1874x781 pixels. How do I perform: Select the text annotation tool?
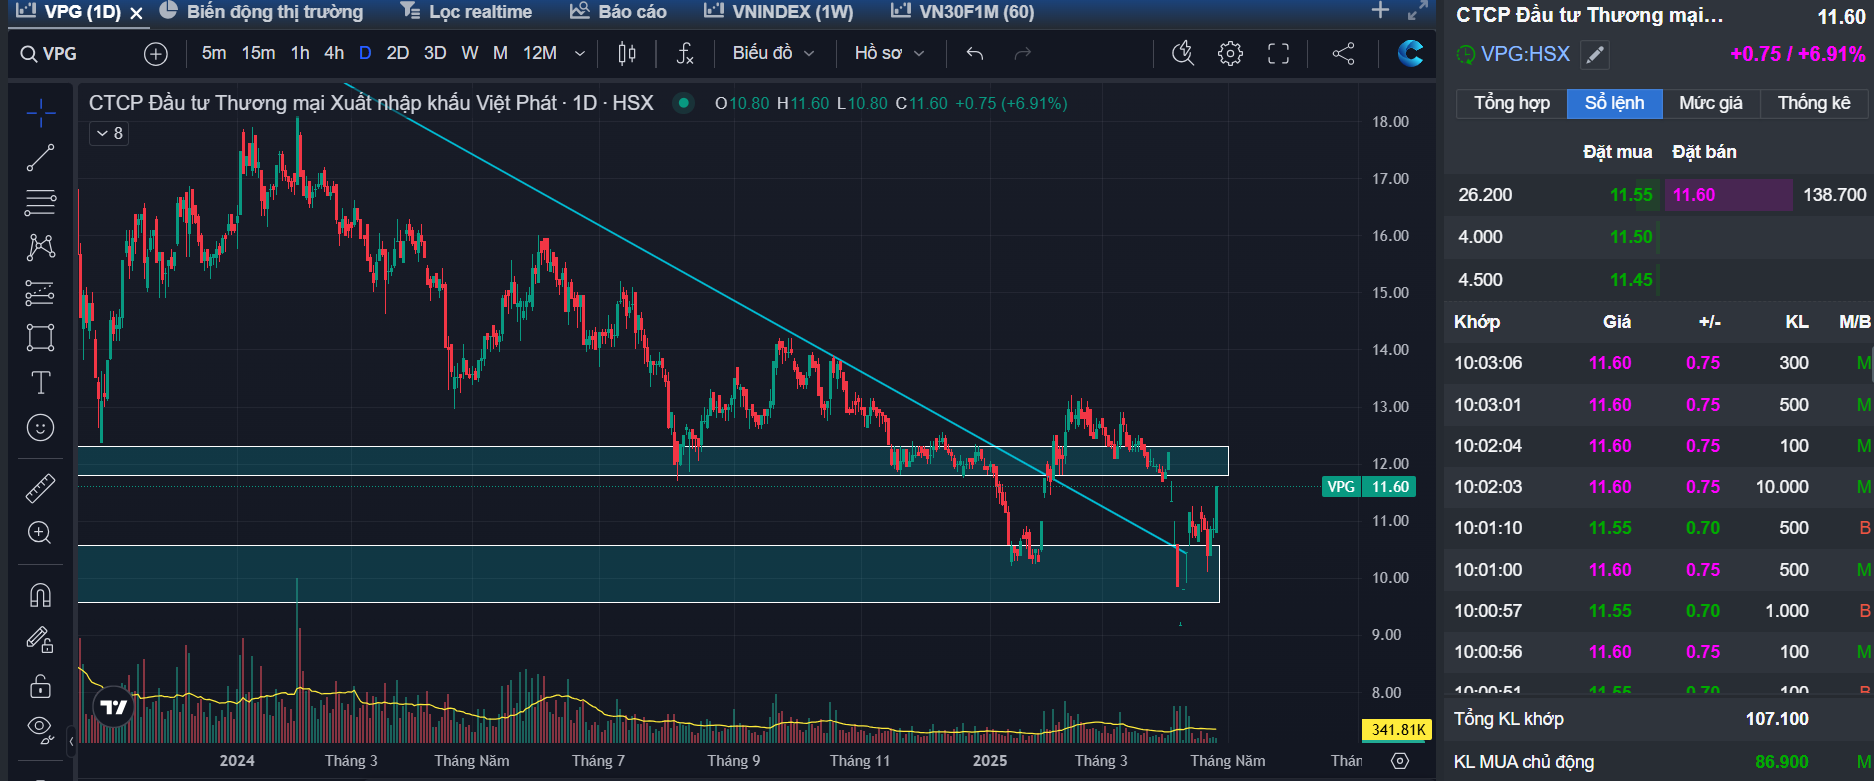[x=40, y=382]
